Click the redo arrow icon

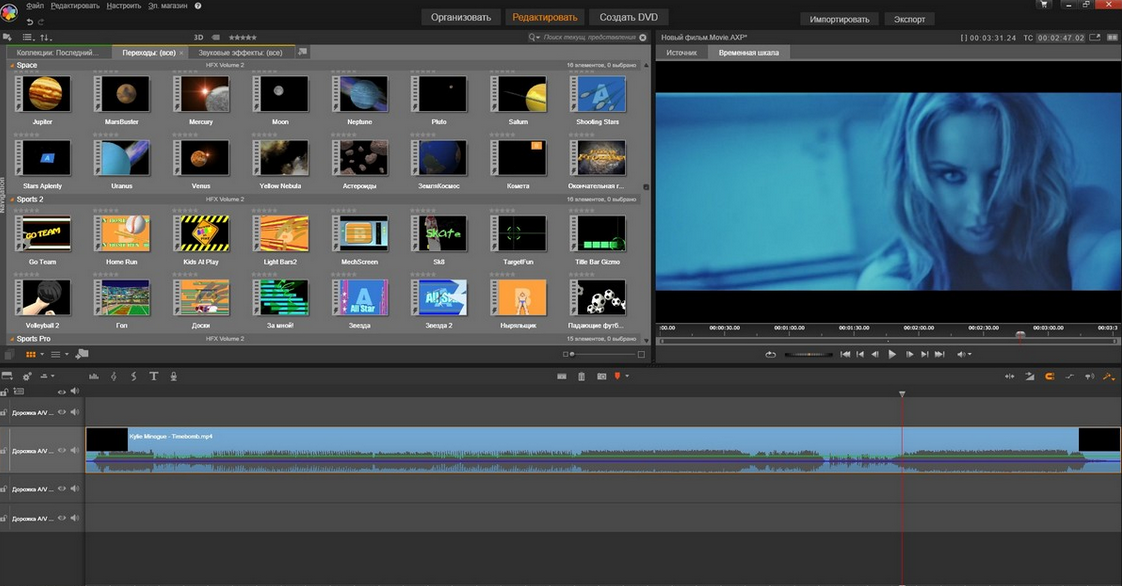point(40,21)
